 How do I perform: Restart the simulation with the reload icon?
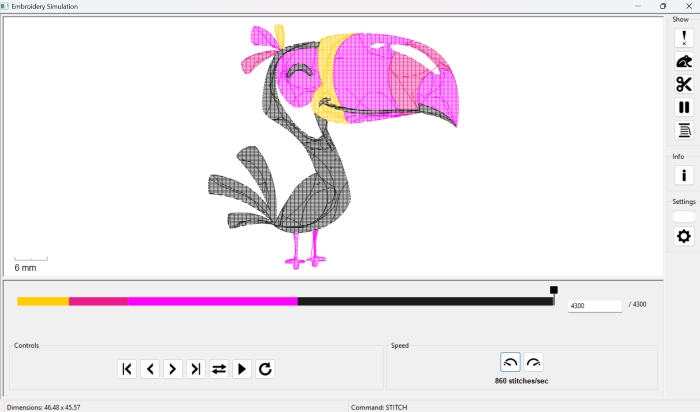click(265, 369)
